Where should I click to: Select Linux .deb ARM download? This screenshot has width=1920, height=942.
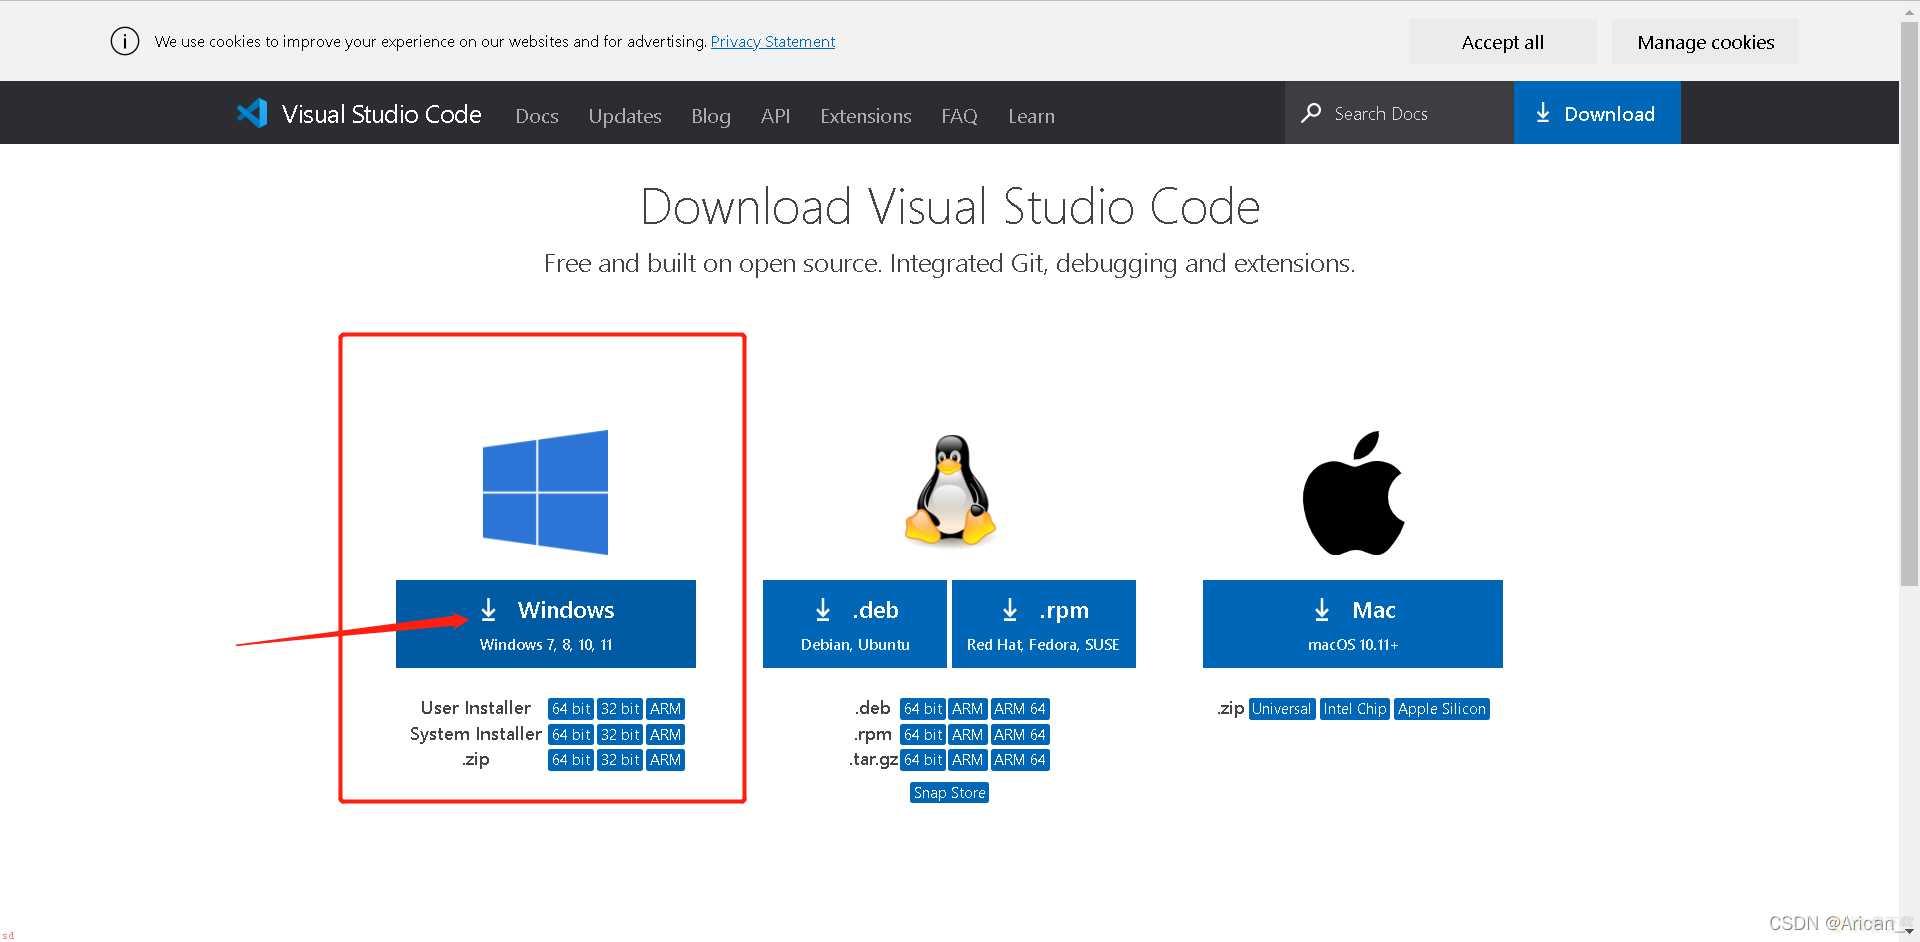(x=967, y=709)
